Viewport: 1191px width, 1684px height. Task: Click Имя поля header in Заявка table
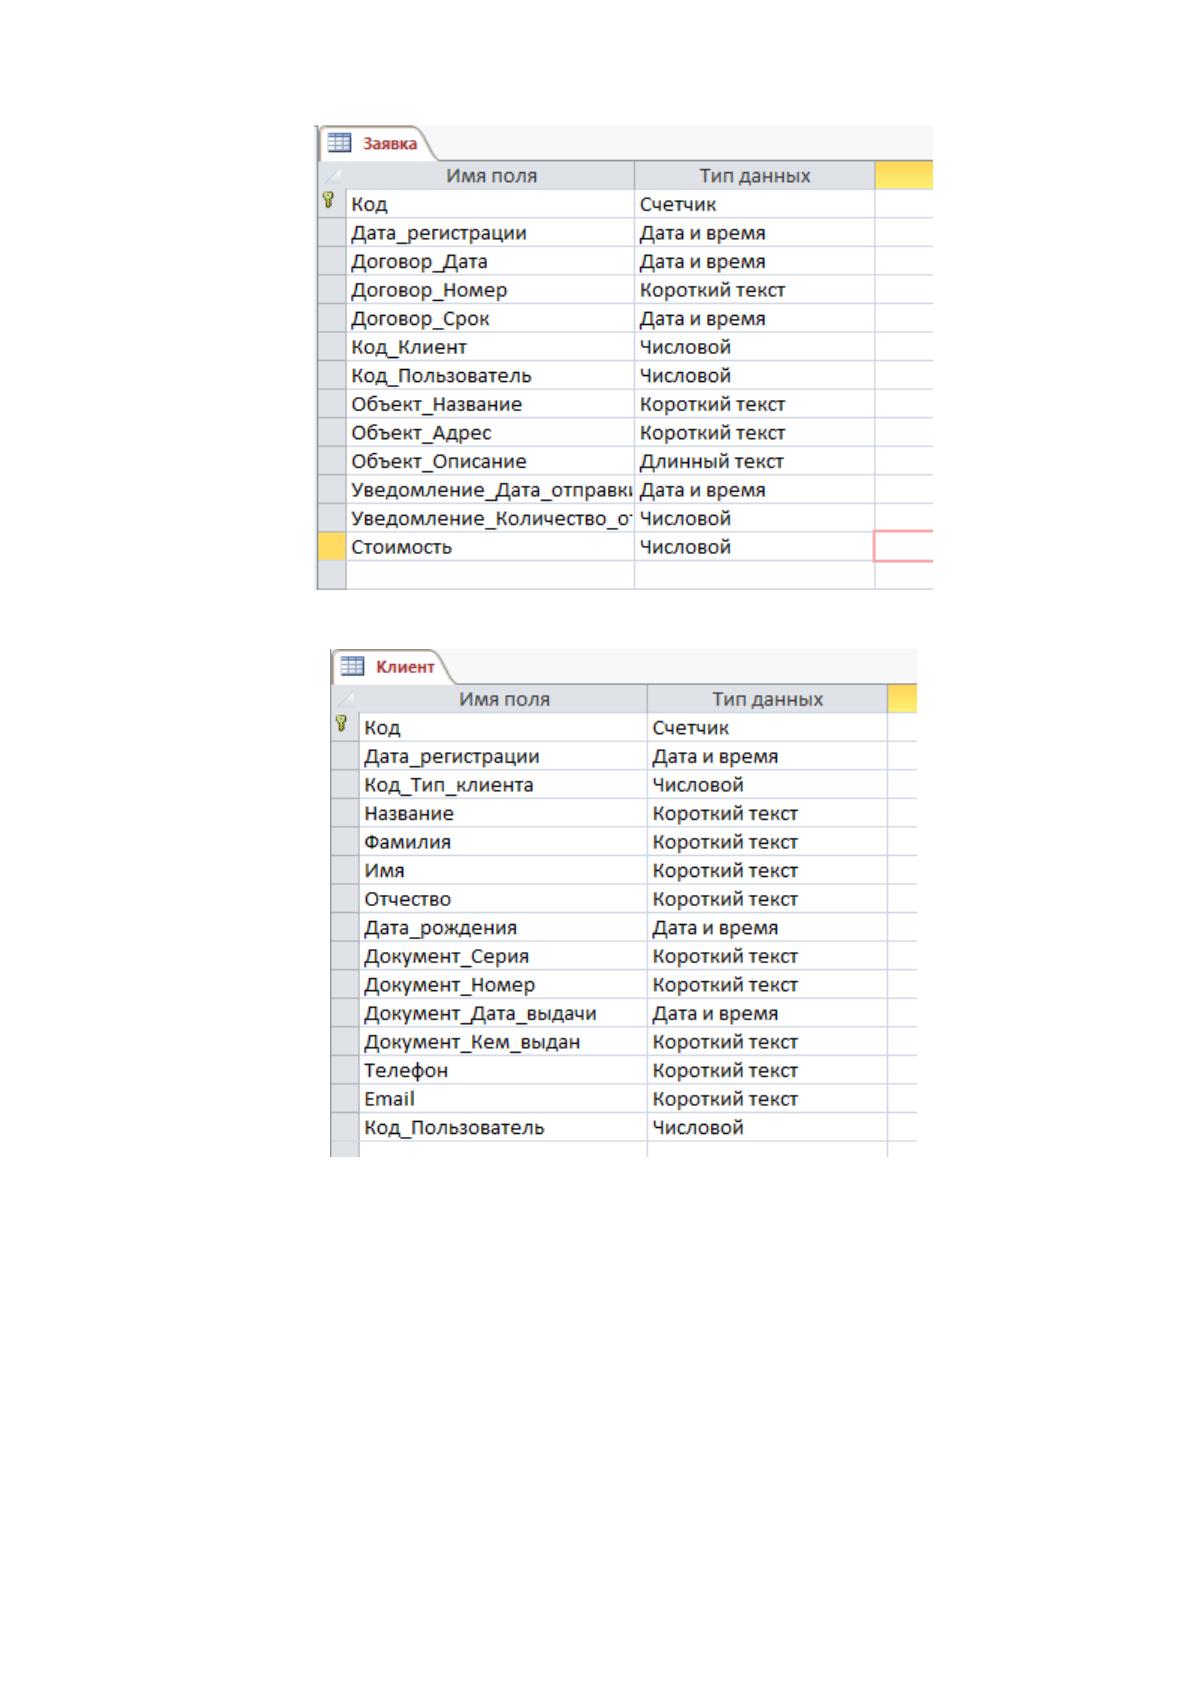(x=490, y=176)
